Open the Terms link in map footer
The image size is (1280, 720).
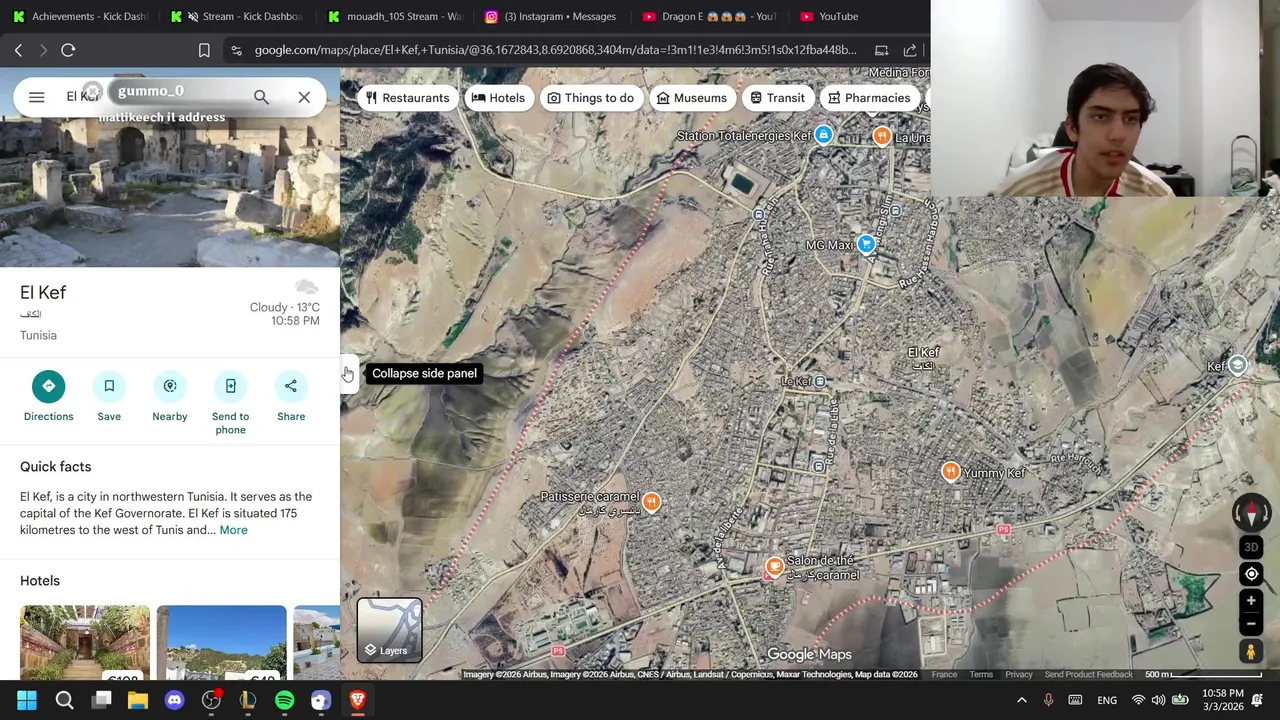click(x=981, y=675)
